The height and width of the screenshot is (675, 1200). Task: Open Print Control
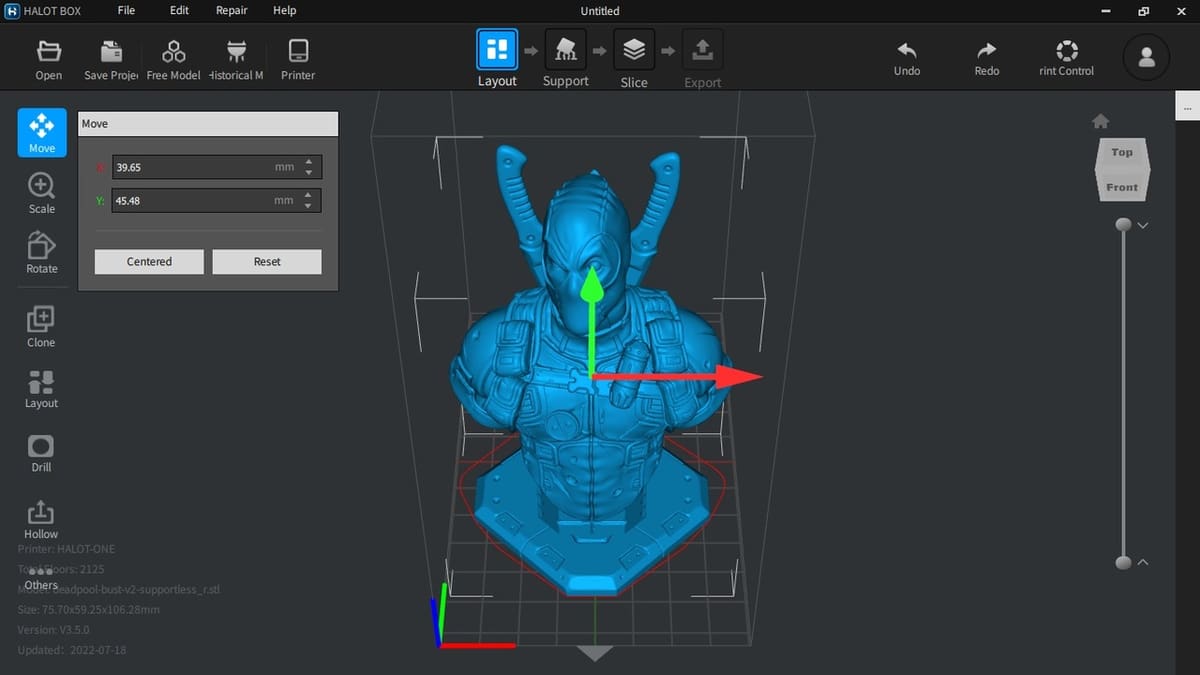pyautogui.click(x=1067, y=59)
